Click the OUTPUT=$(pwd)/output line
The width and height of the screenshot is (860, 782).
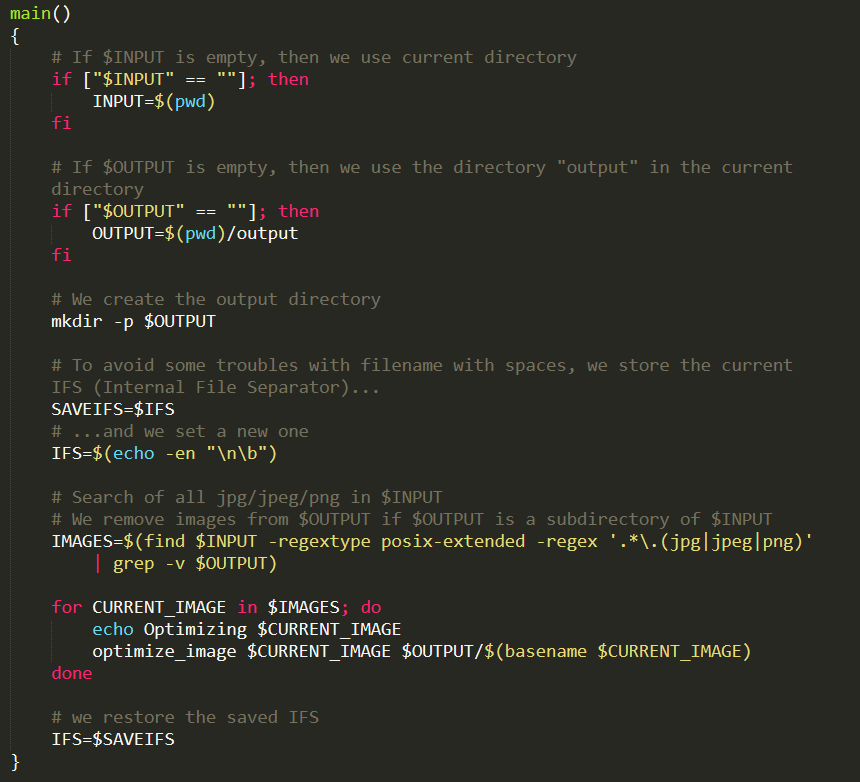pyautogui.click(x=195, y=234)
